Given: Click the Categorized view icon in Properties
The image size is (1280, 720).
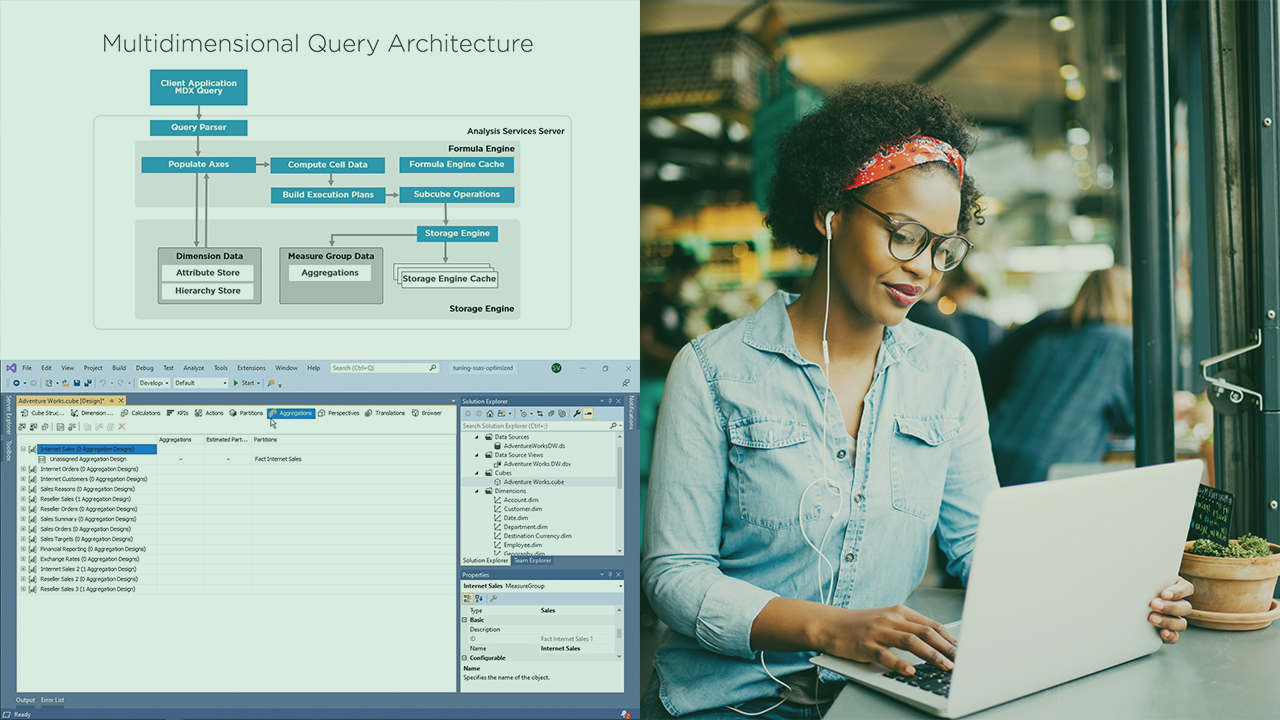Looking at the screenshot, I should (x=467, y=598).
